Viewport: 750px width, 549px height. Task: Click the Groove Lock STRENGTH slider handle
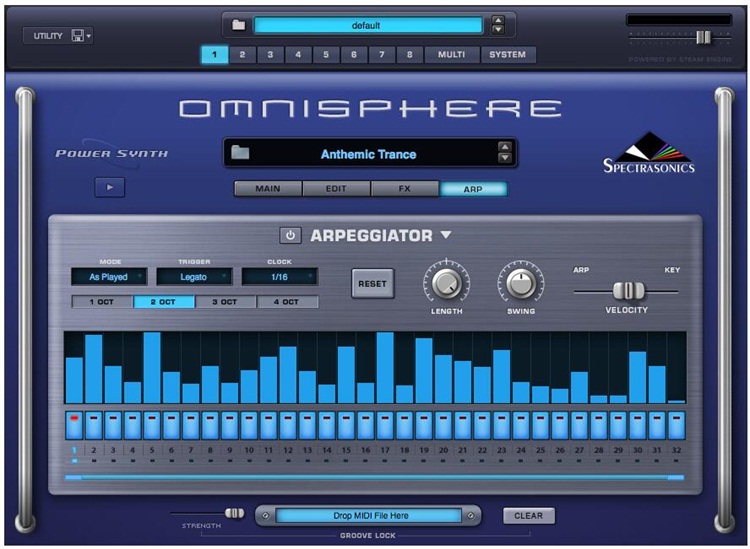[x=234, y=513]
